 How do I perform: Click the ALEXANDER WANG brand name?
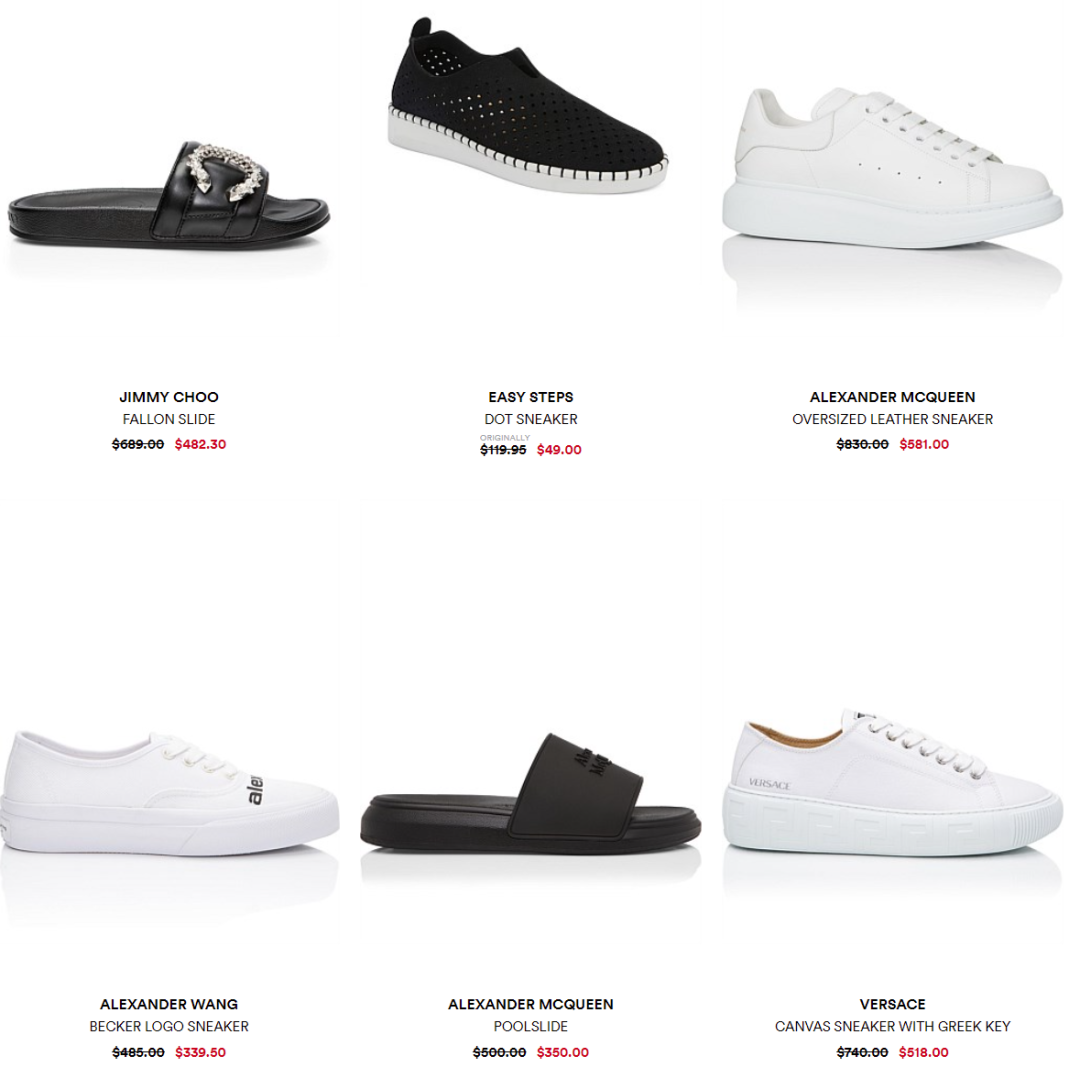(169, 1004)
